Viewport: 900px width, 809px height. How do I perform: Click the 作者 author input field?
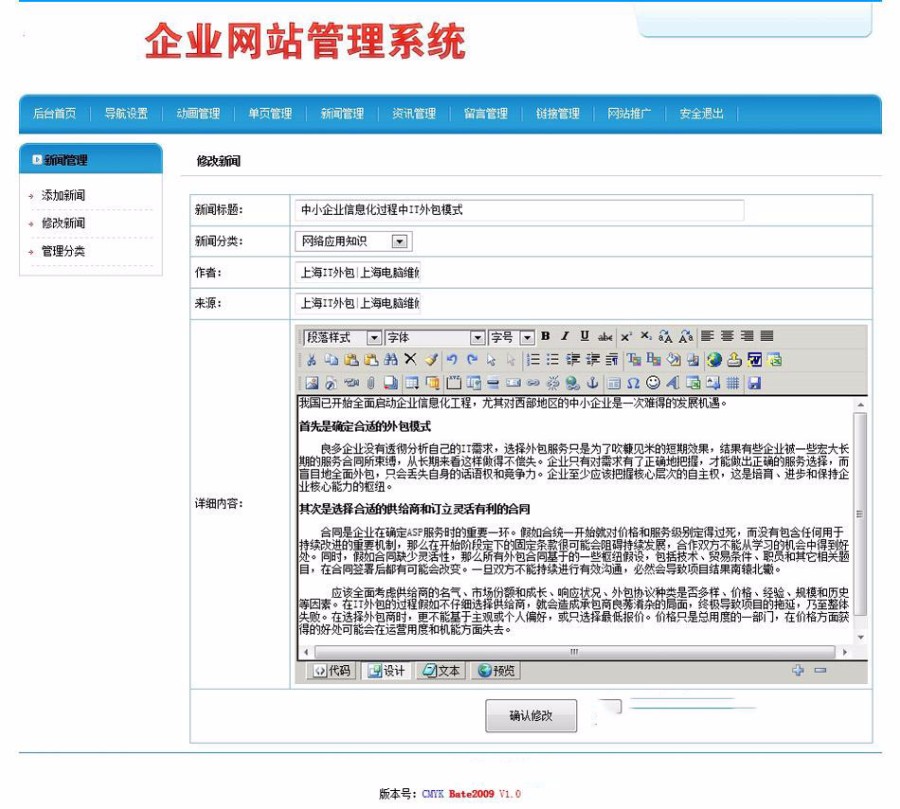pos(358,272)
